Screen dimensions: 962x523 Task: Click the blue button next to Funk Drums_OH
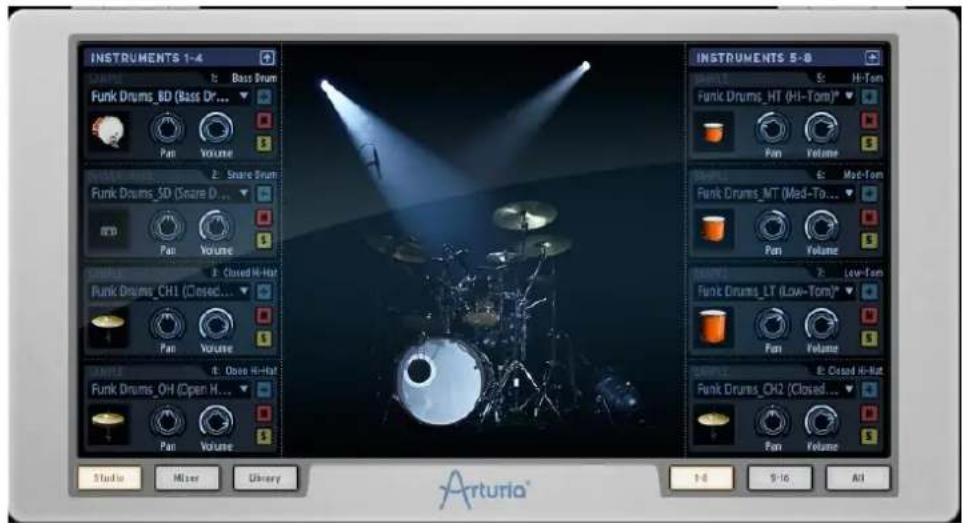tap(264, 389)
